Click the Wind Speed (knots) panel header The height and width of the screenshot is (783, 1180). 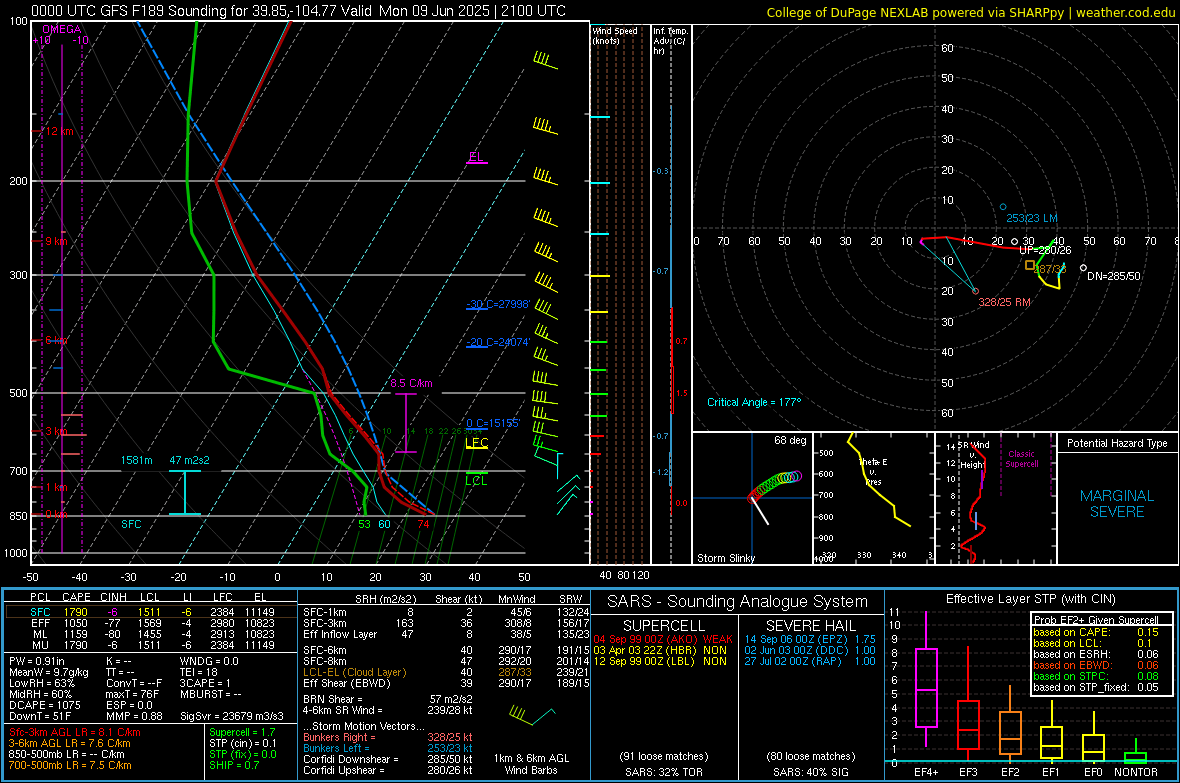click(x=615, y=35)
